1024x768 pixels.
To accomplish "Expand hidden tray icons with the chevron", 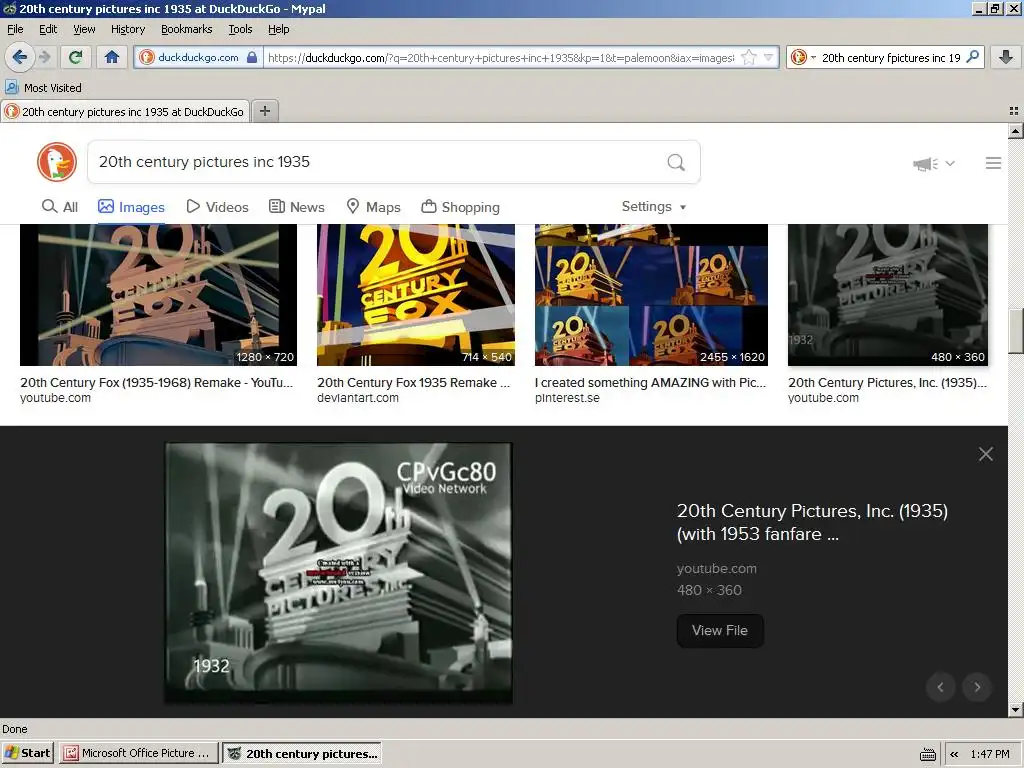I will click(x=954, y=754).
